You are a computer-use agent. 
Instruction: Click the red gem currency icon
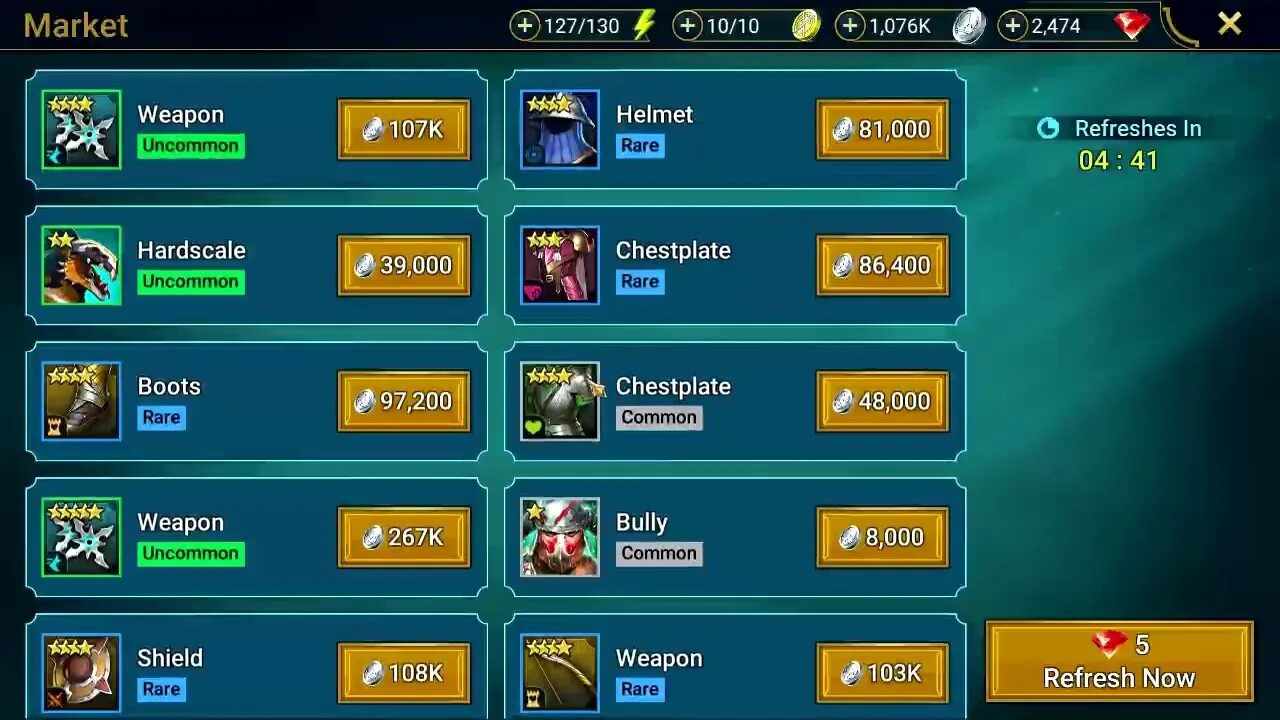pos(1131,26)
